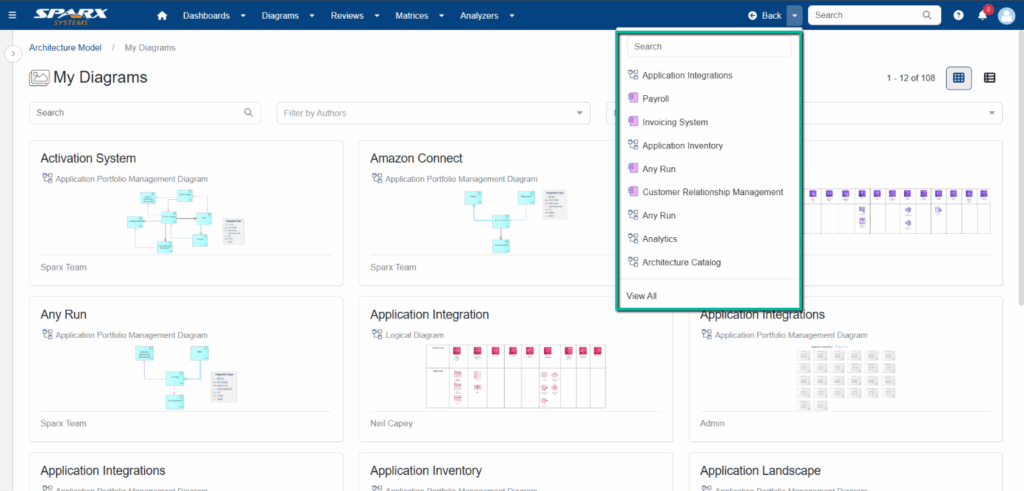
Task: Click the element icon beside Customer Relationship Management
Action: click(632, 191)
